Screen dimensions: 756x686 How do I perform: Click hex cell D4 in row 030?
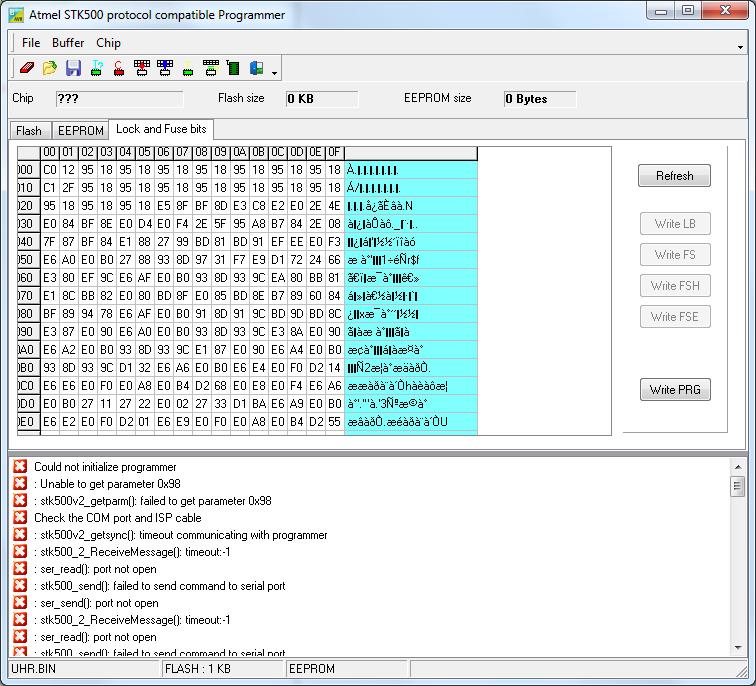tap(145, 224)
